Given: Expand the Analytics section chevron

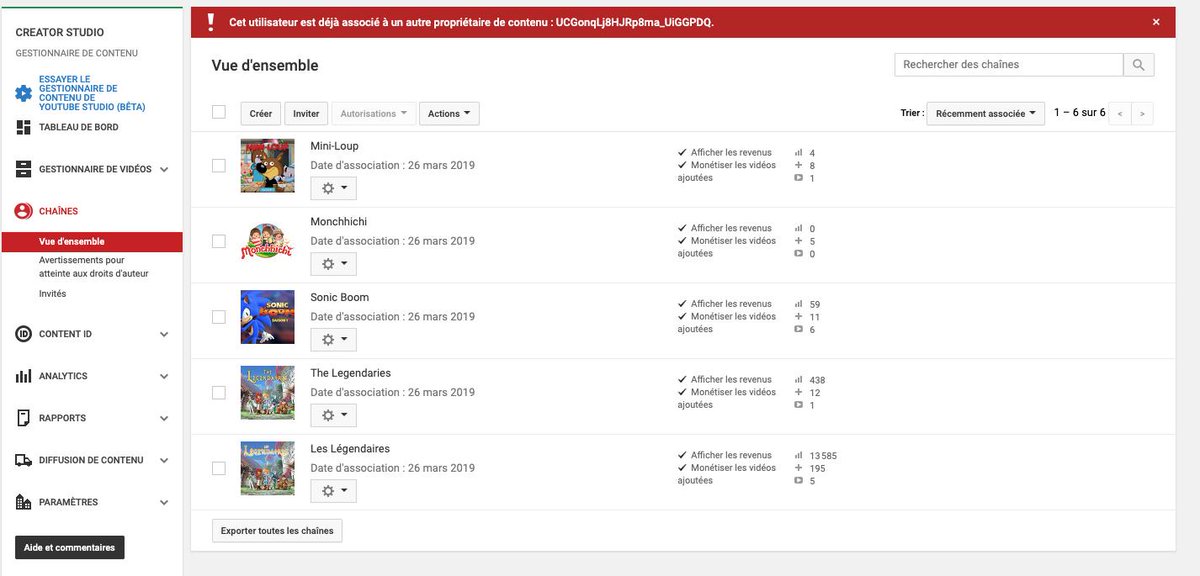Looking at the screenshot, I should click(x=164, y=376).
